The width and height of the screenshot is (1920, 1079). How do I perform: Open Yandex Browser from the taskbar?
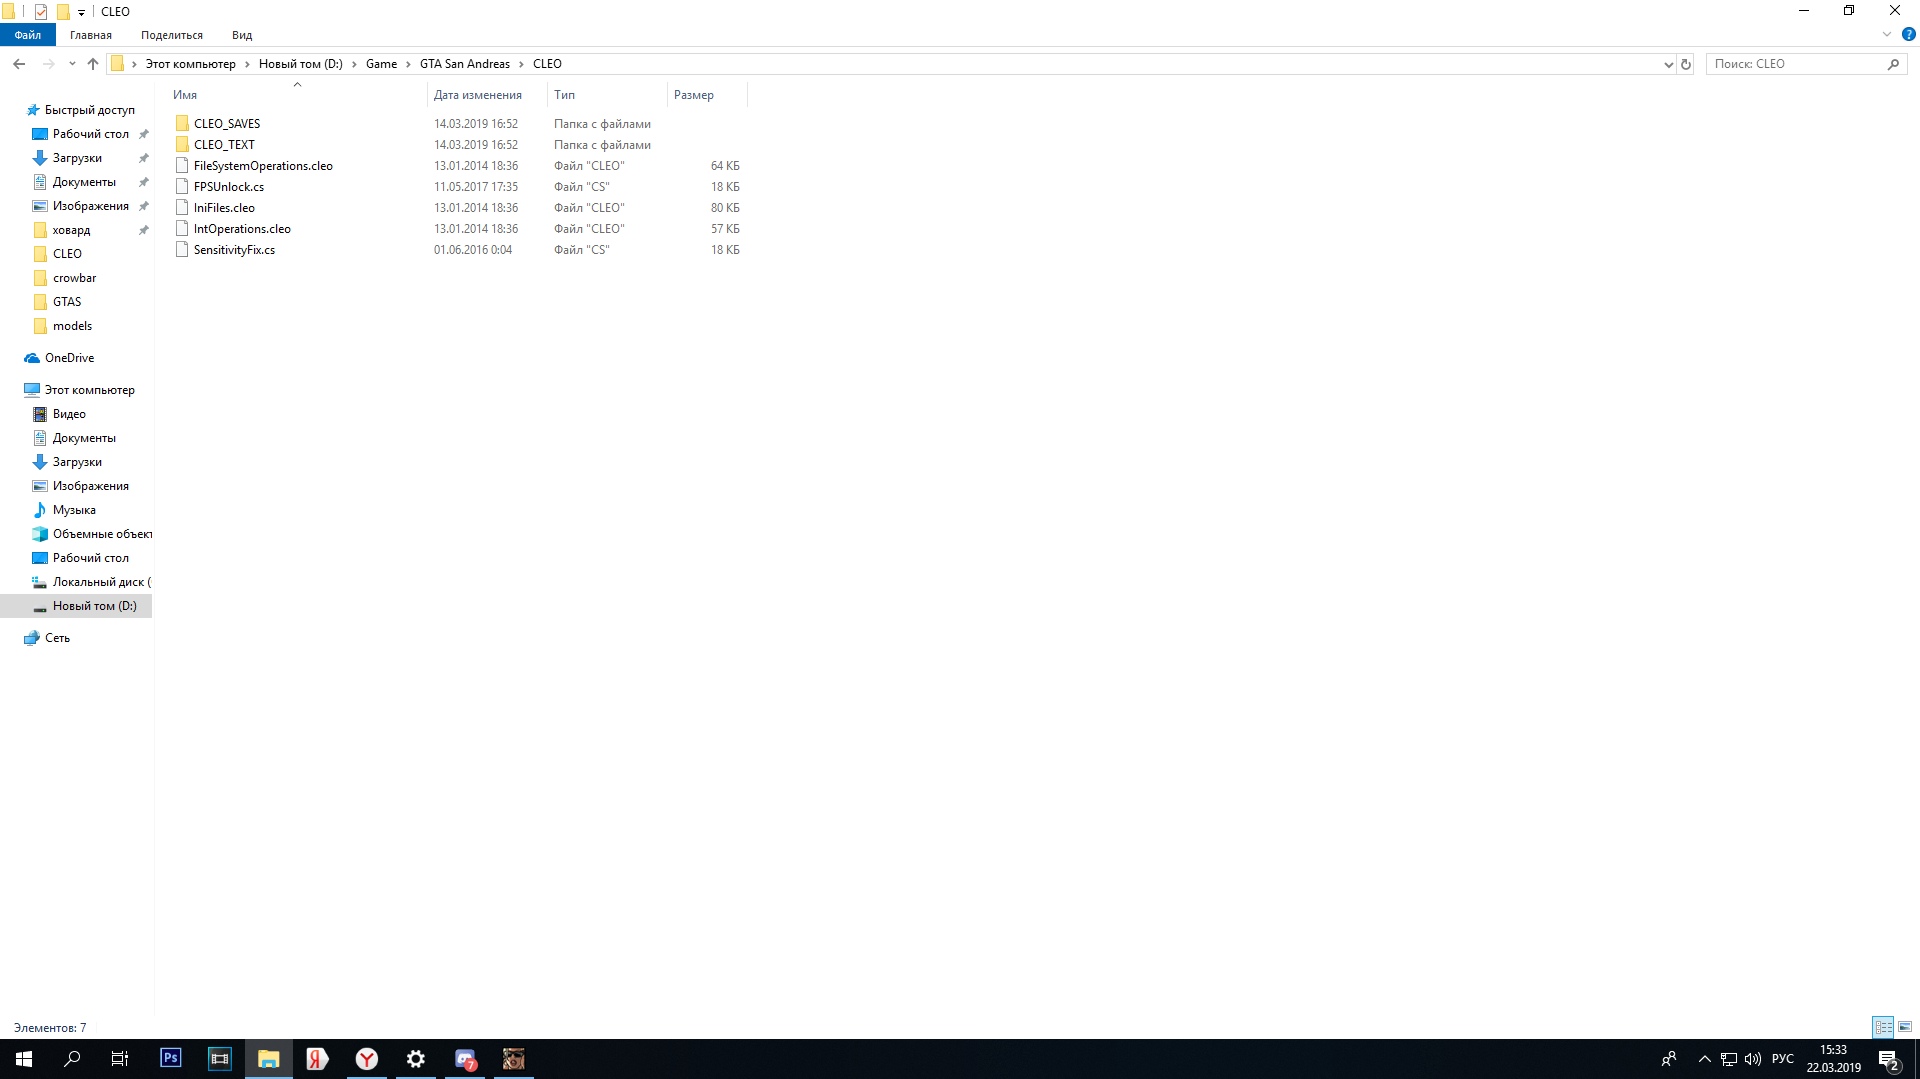(x=367, y=1058)
